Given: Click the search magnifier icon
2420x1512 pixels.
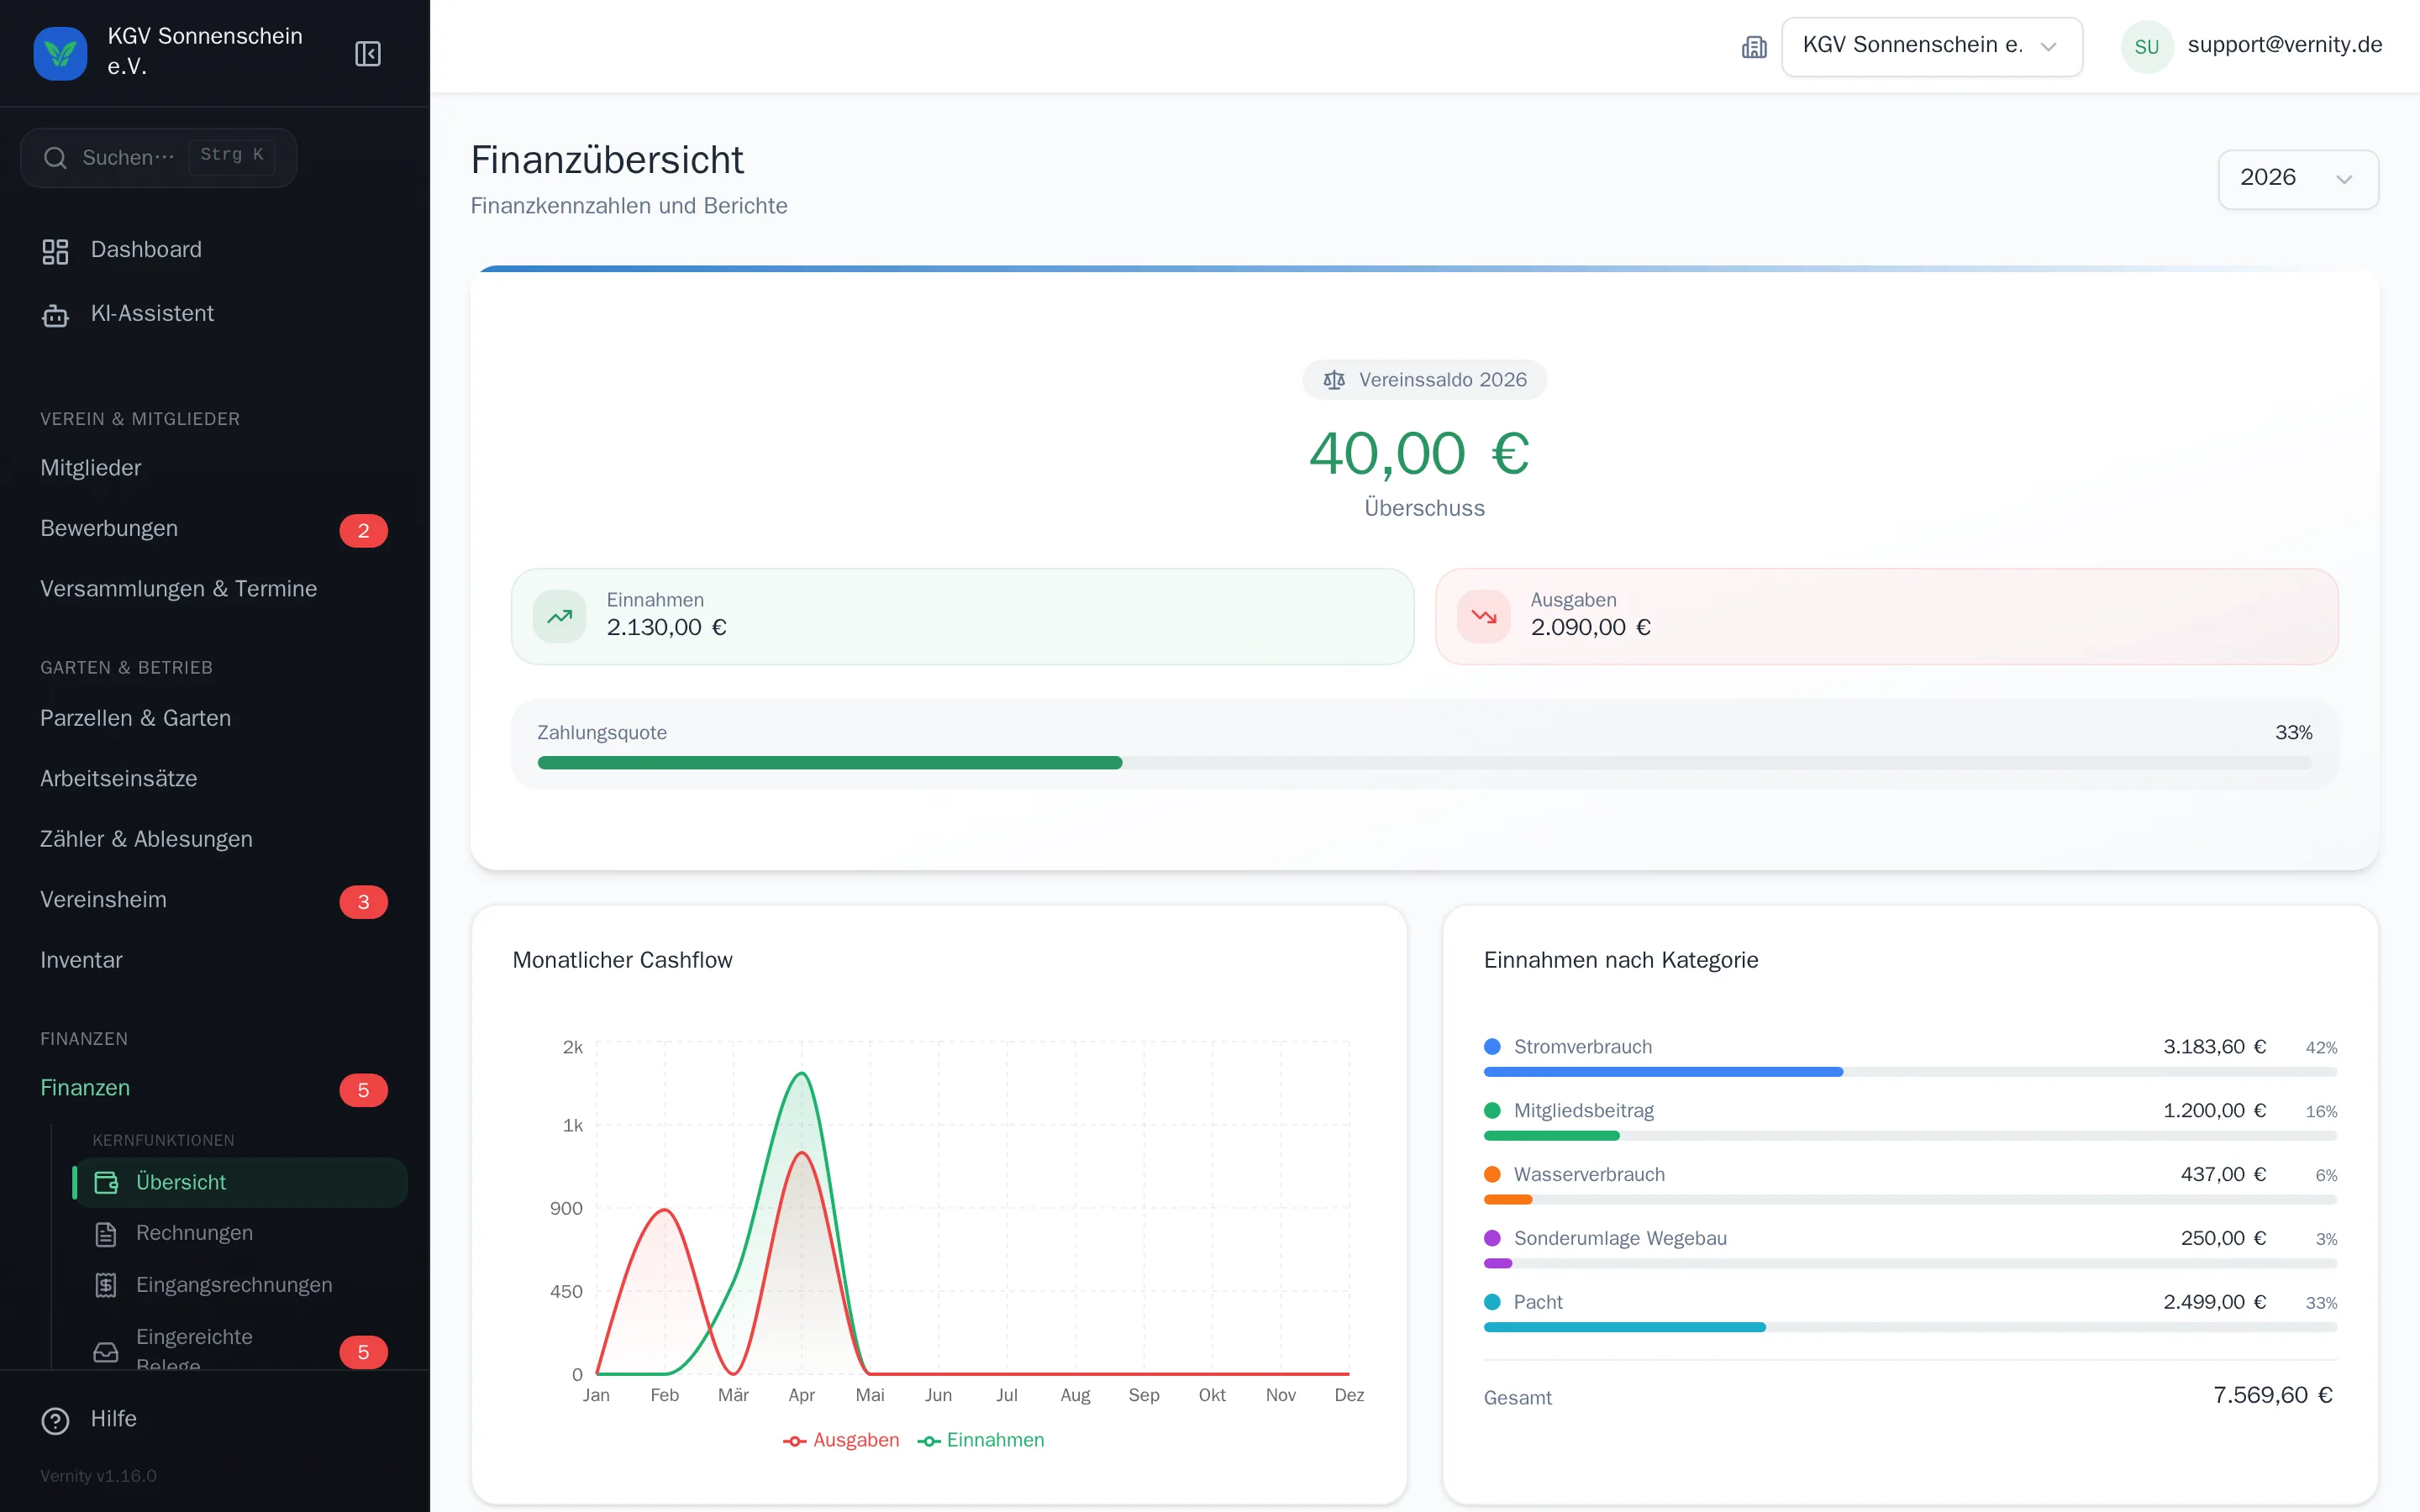Looking at the screenshot, I should point(55,158).
